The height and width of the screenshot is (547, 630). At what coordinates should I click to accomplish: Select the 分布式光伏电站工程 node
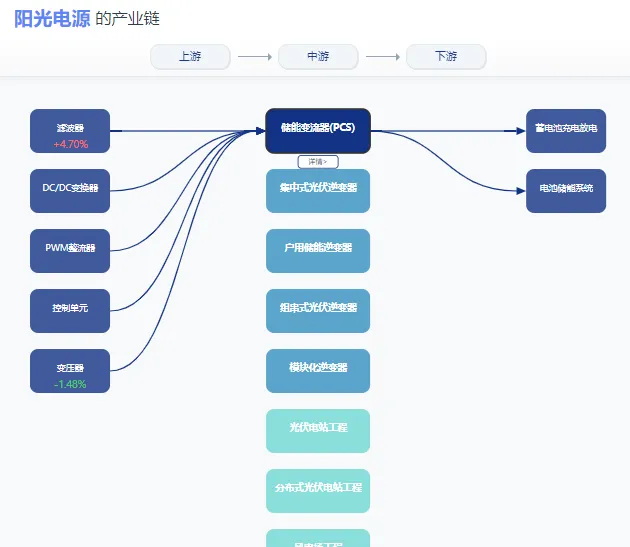pyautogui.click(x=318, y=491)
